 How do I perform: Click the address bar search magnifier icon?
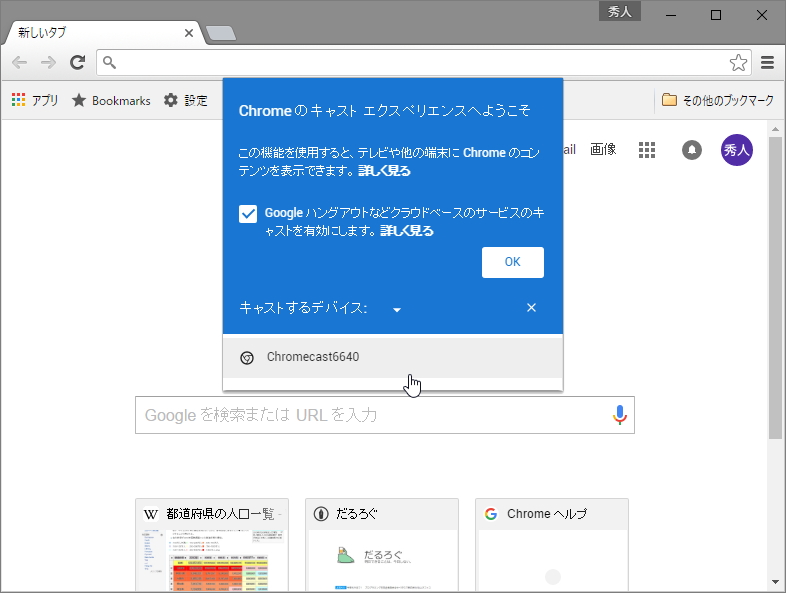[109, 63]
